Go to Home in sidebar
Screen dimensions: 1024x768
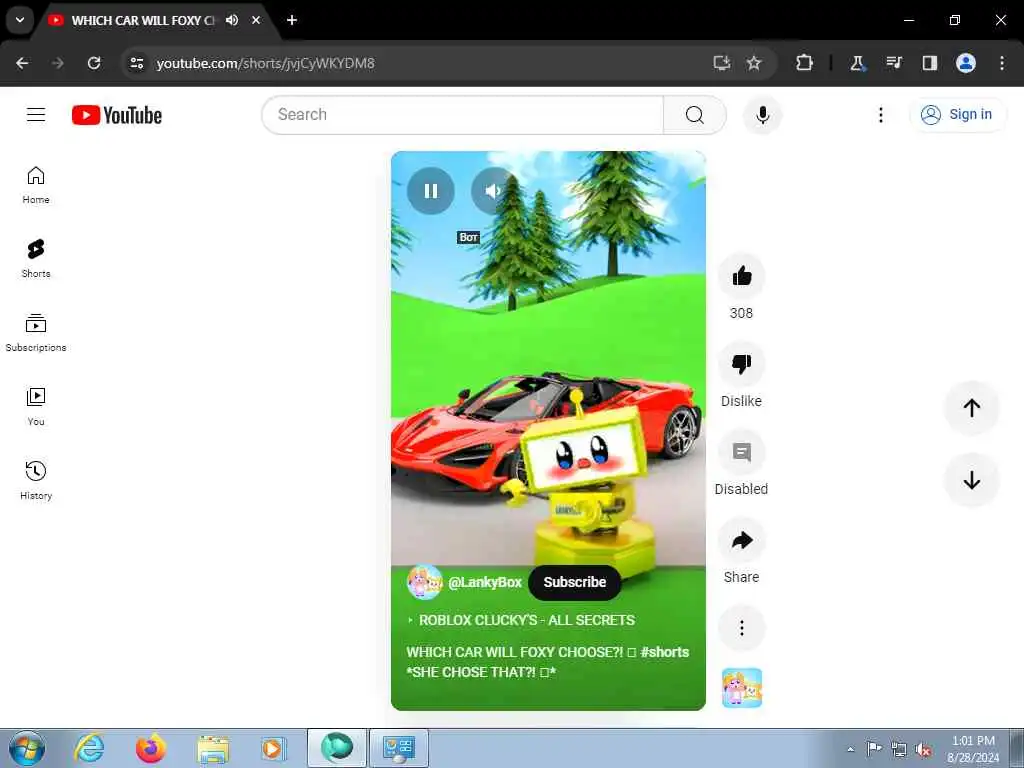click(x=36, y=185)
